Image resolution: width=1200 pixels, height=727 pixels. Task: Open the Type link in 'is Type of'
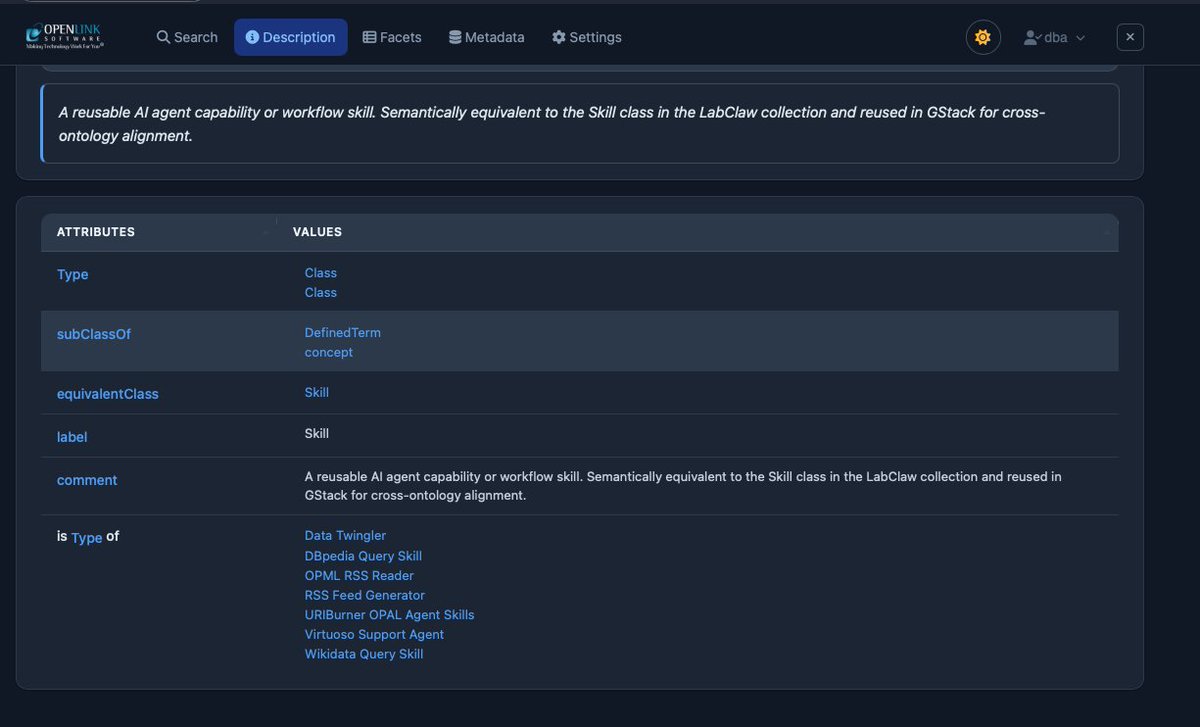(87, 538)
